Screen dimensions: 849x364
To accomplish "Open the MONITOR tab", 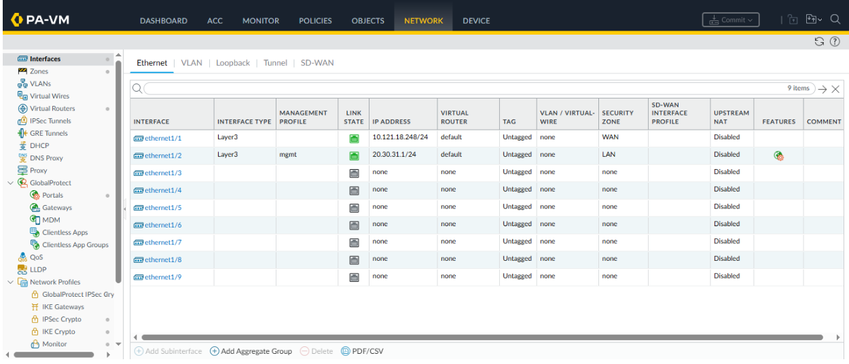I will [x=261, y=21].
